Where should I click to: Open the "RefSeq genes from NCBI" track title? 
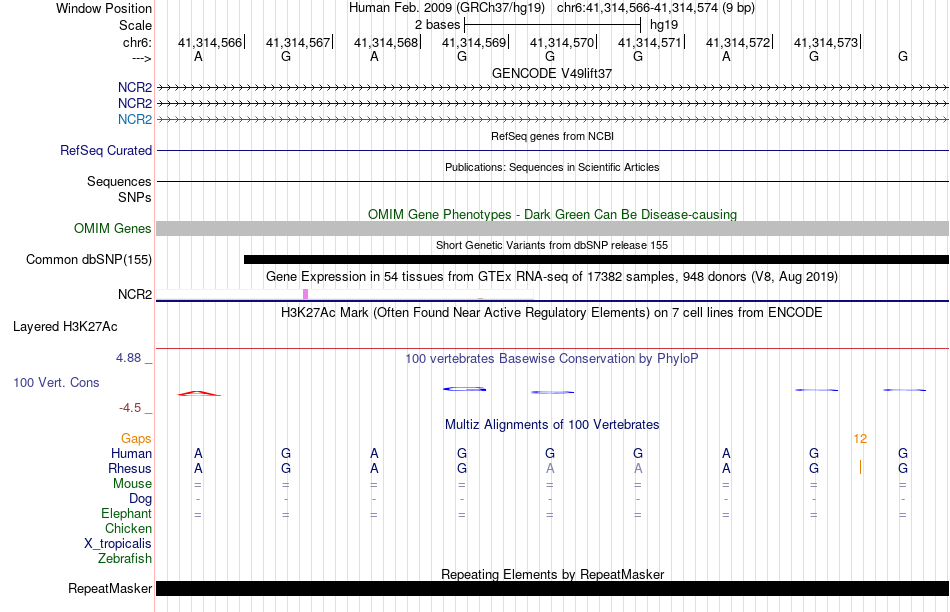[x=552, y=136]
